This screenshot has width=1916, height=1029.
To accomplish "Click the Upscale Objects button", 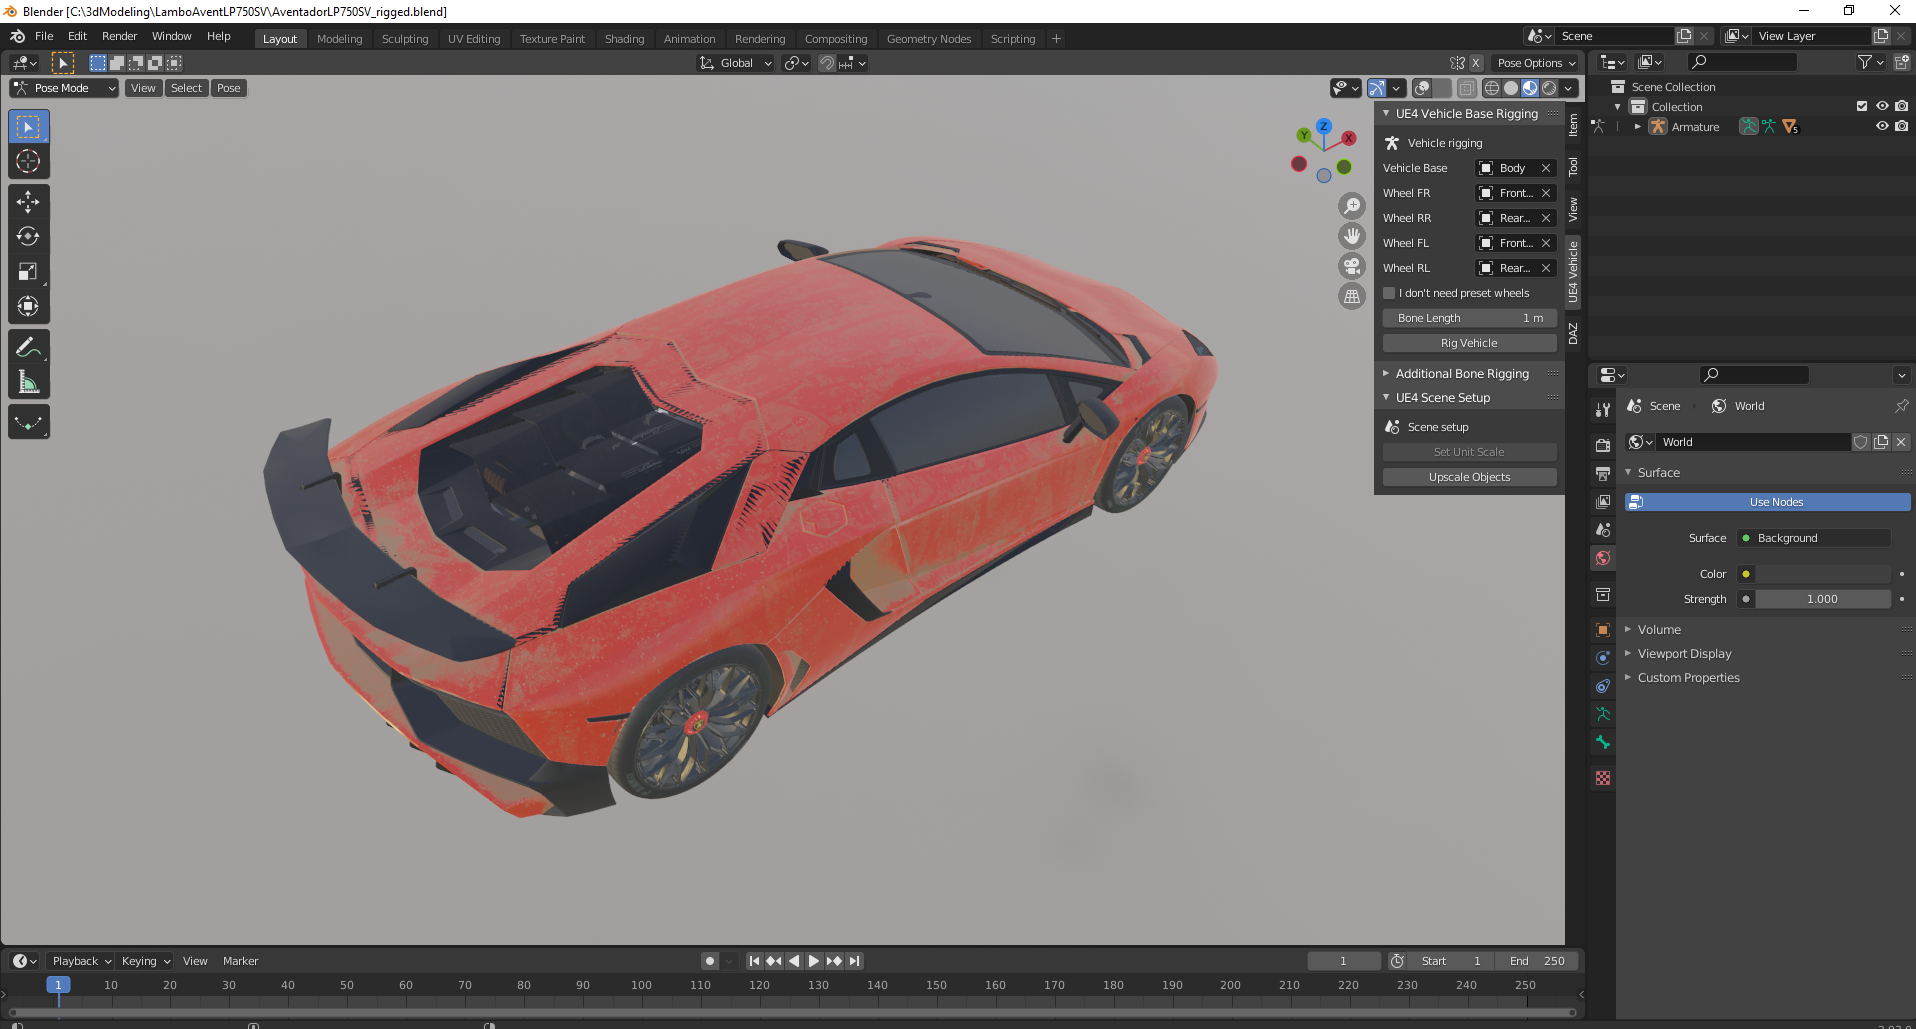I will (x=1469, y=477).
